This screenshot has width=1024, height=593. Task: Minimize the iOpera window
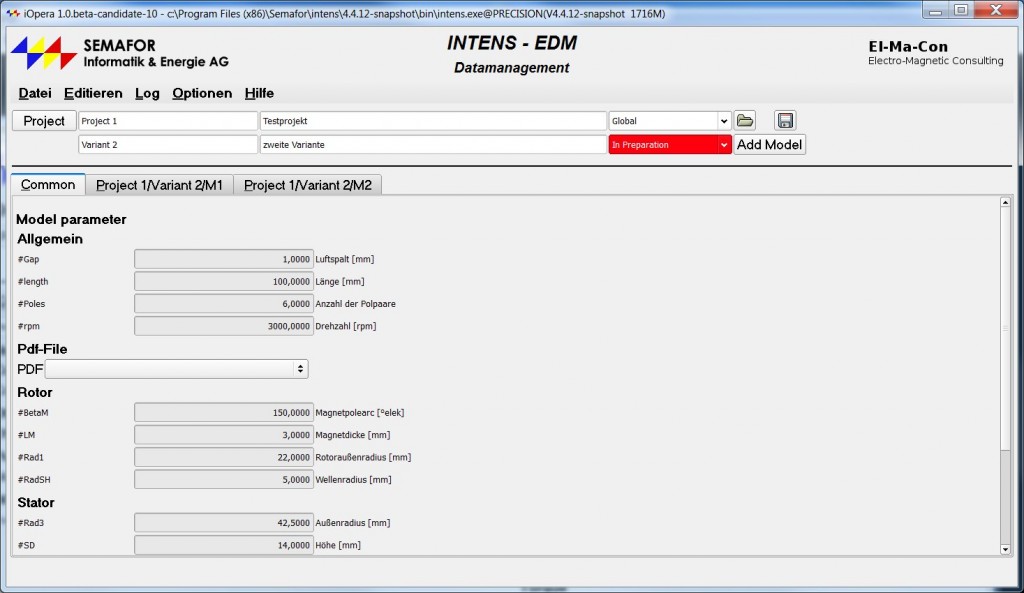click(x=935, y=10)
